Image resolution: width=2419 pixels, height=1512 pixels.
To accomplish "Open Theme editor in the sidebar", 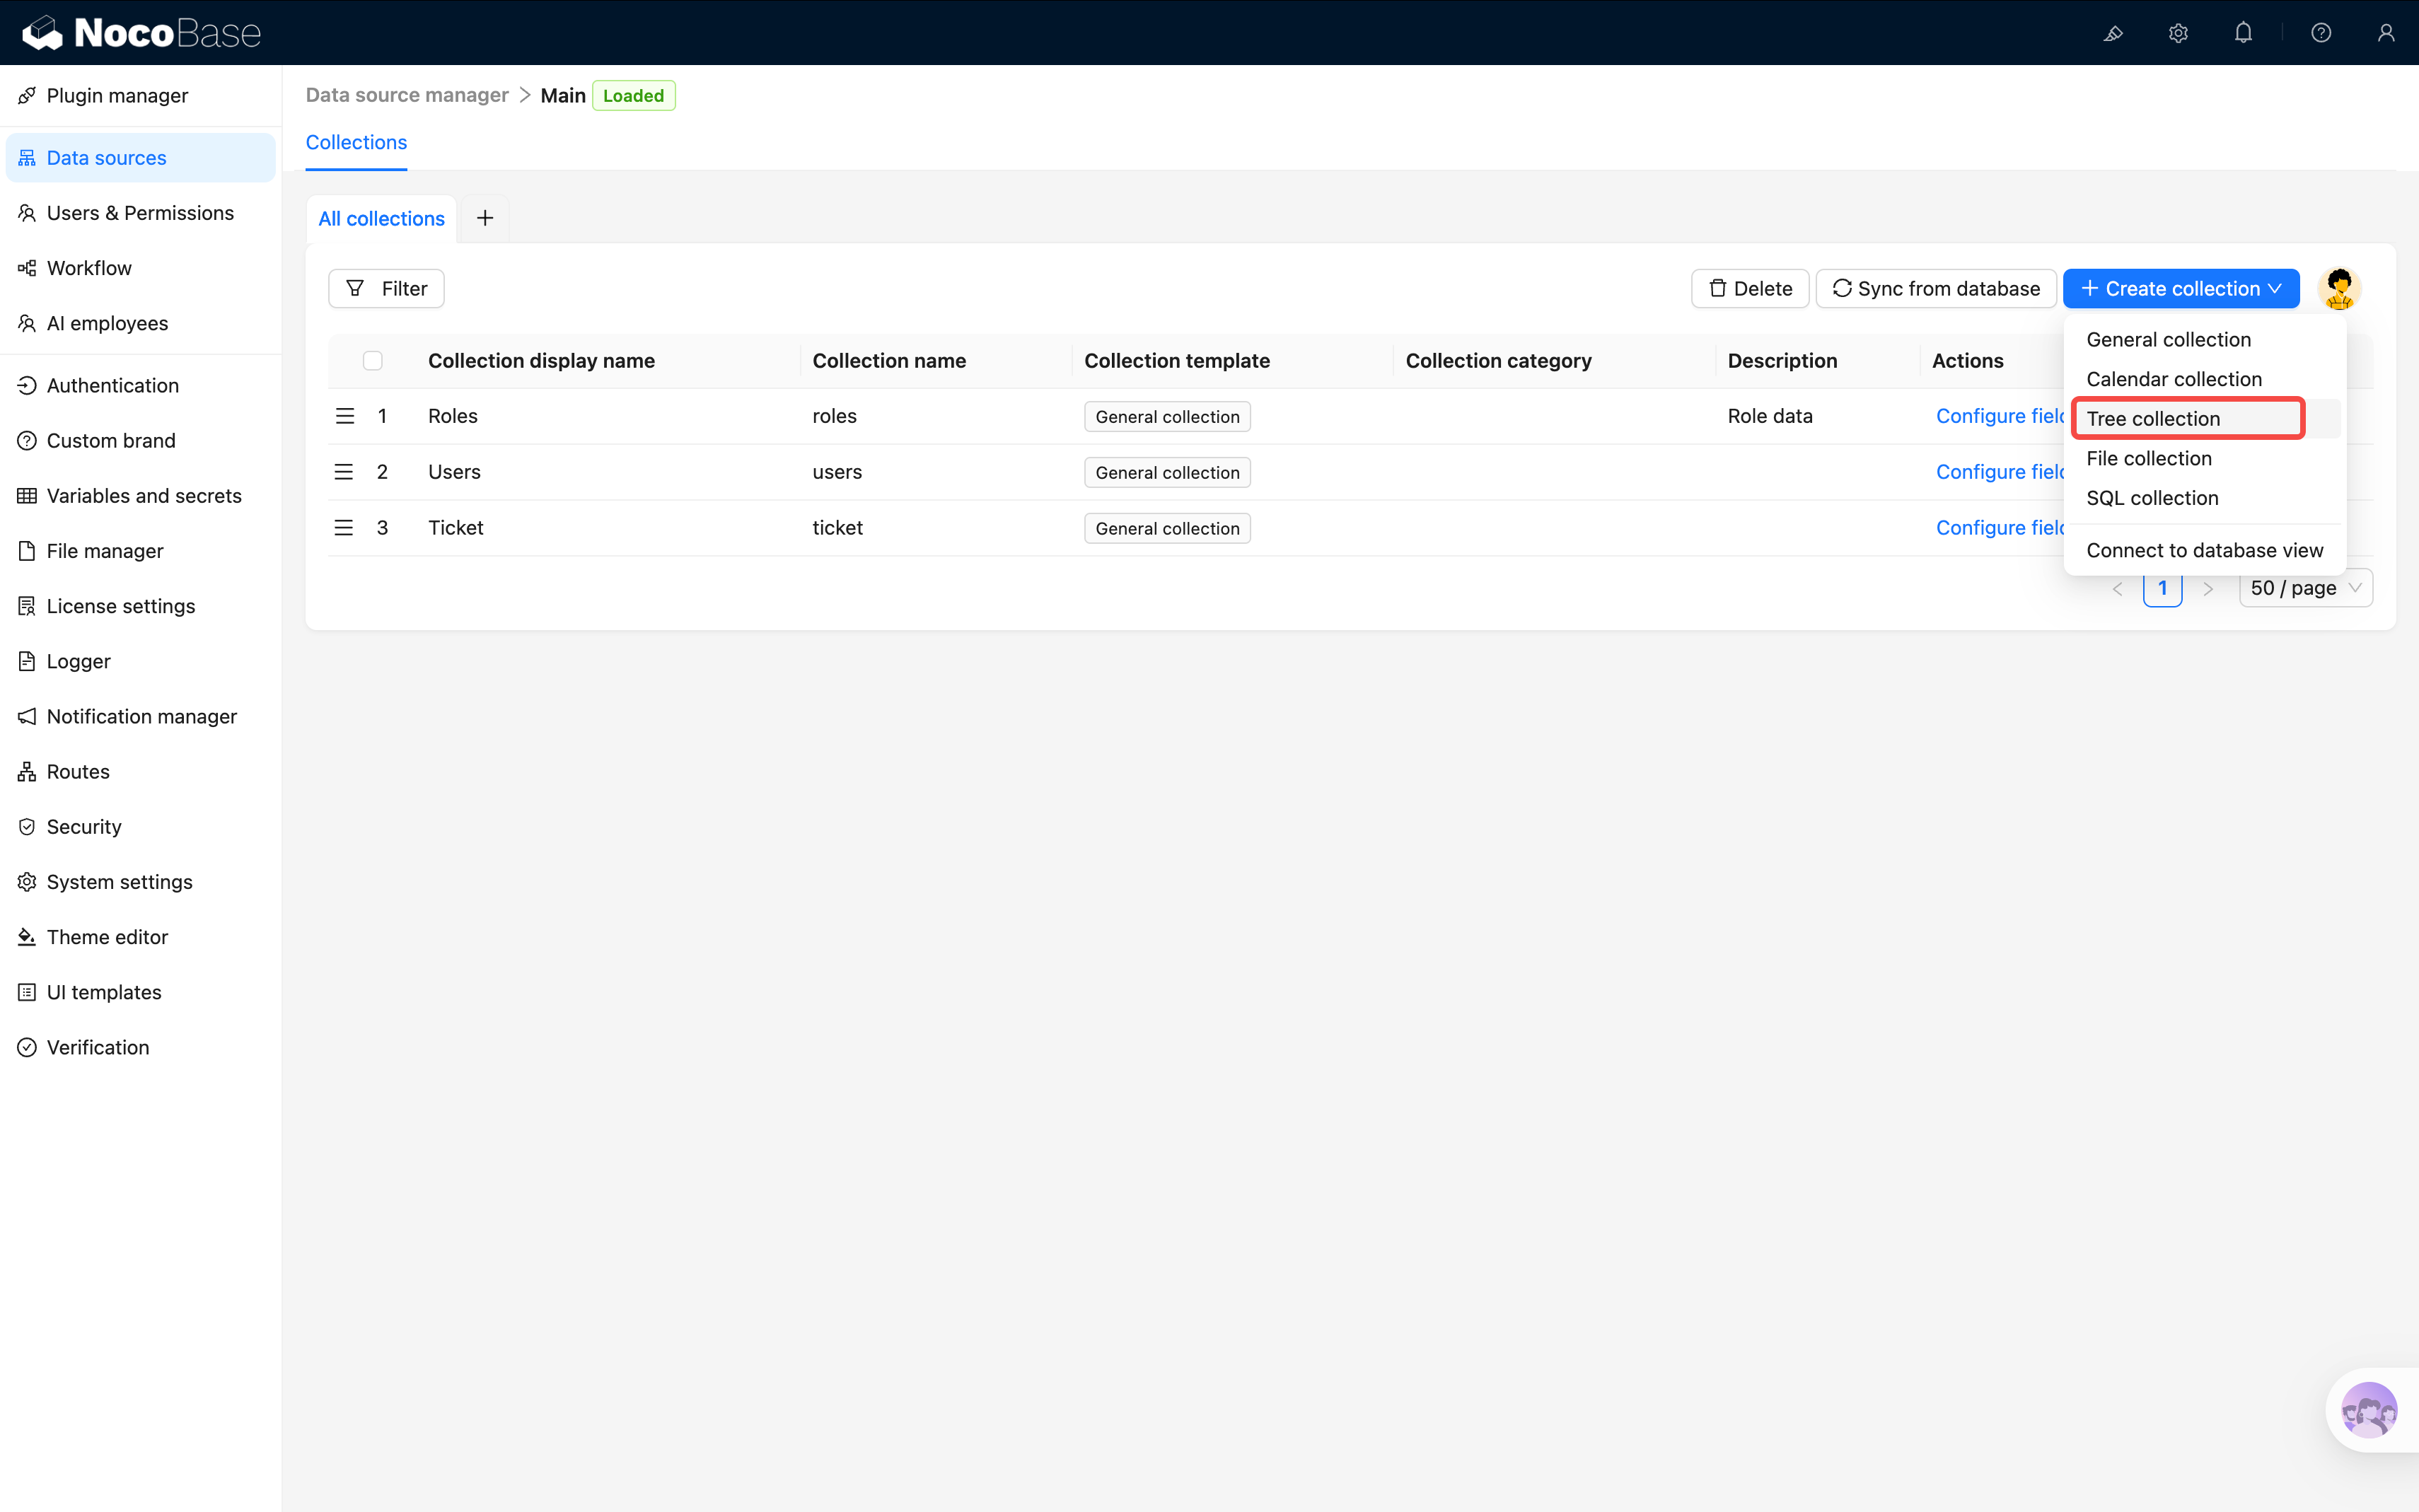I will click(x=107, y=937).
